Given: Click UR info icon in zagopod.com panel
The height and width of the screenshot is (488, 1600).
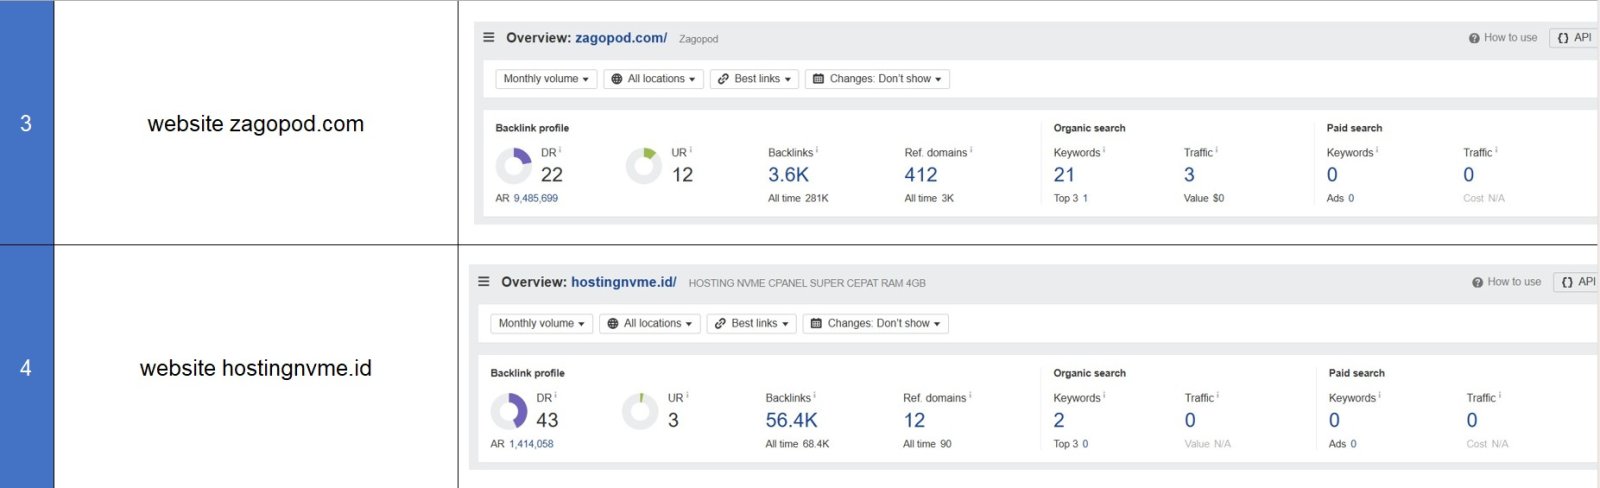Looking at the screenshot, I should (691, 150).
